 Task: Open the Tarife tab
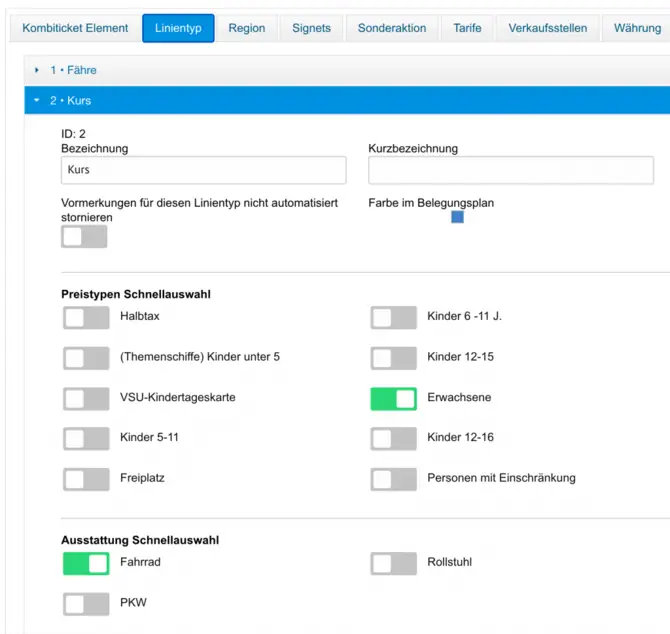click(x=466, y=28)
